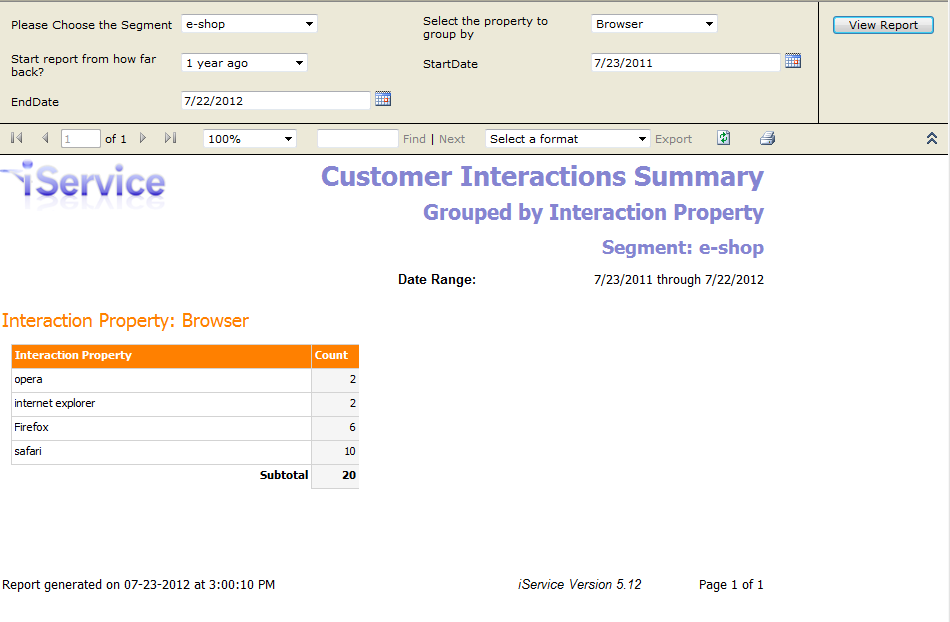The width and height of the screenshot is (950, 622).
Task: Click the Next search result link
Action: click(452, 139)
